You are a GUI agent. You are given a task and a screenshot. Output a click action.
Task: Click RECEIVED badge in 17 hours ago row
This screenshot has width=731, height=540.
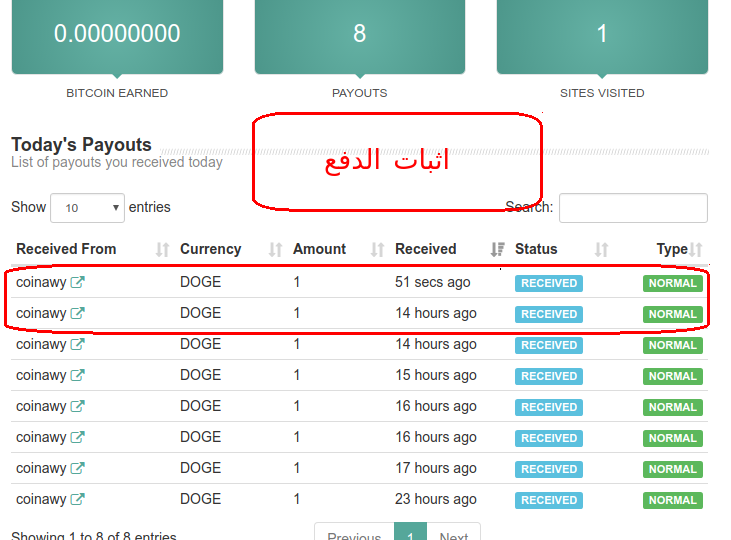point(549,469)
